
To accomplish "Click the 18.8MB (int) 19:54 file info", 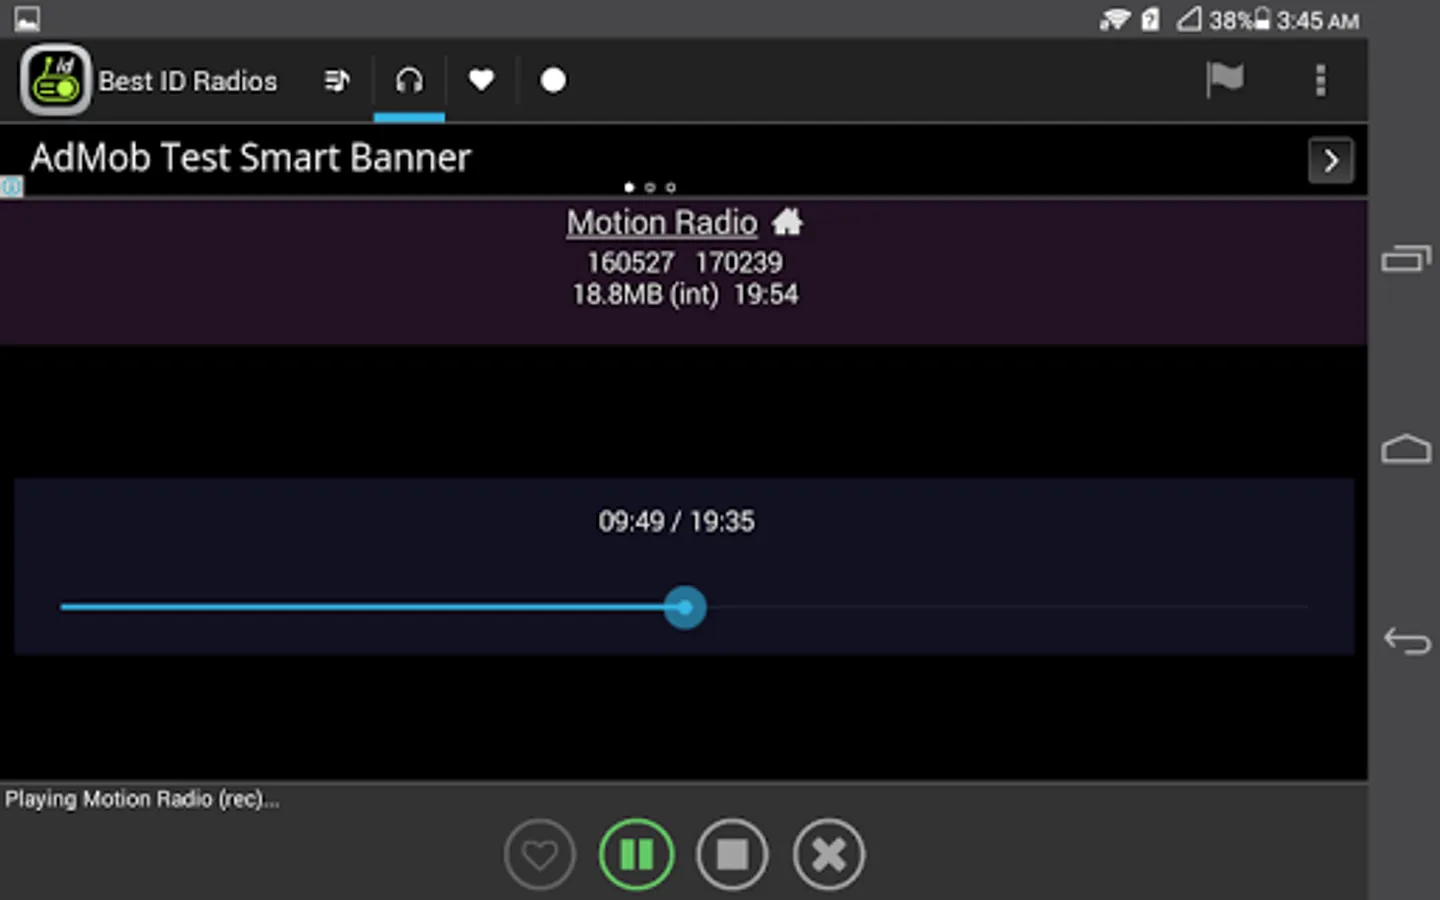I will pos(685,295).
